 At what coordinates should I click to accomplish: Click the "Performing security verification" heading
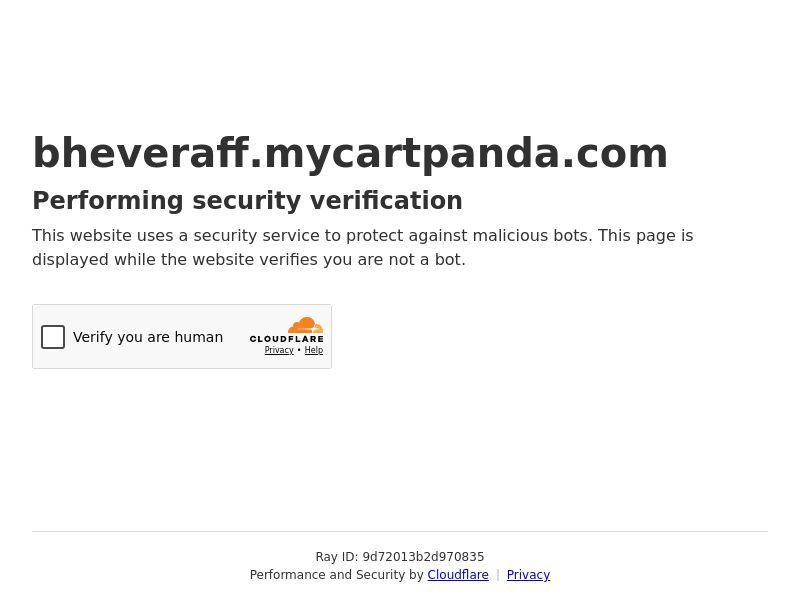[x=247, y=200]
